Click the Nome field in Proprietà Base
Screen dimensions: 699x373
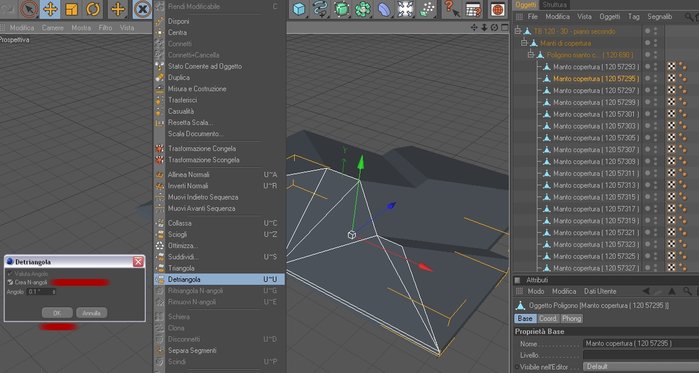pyautogui.click(x=641, y=344)
